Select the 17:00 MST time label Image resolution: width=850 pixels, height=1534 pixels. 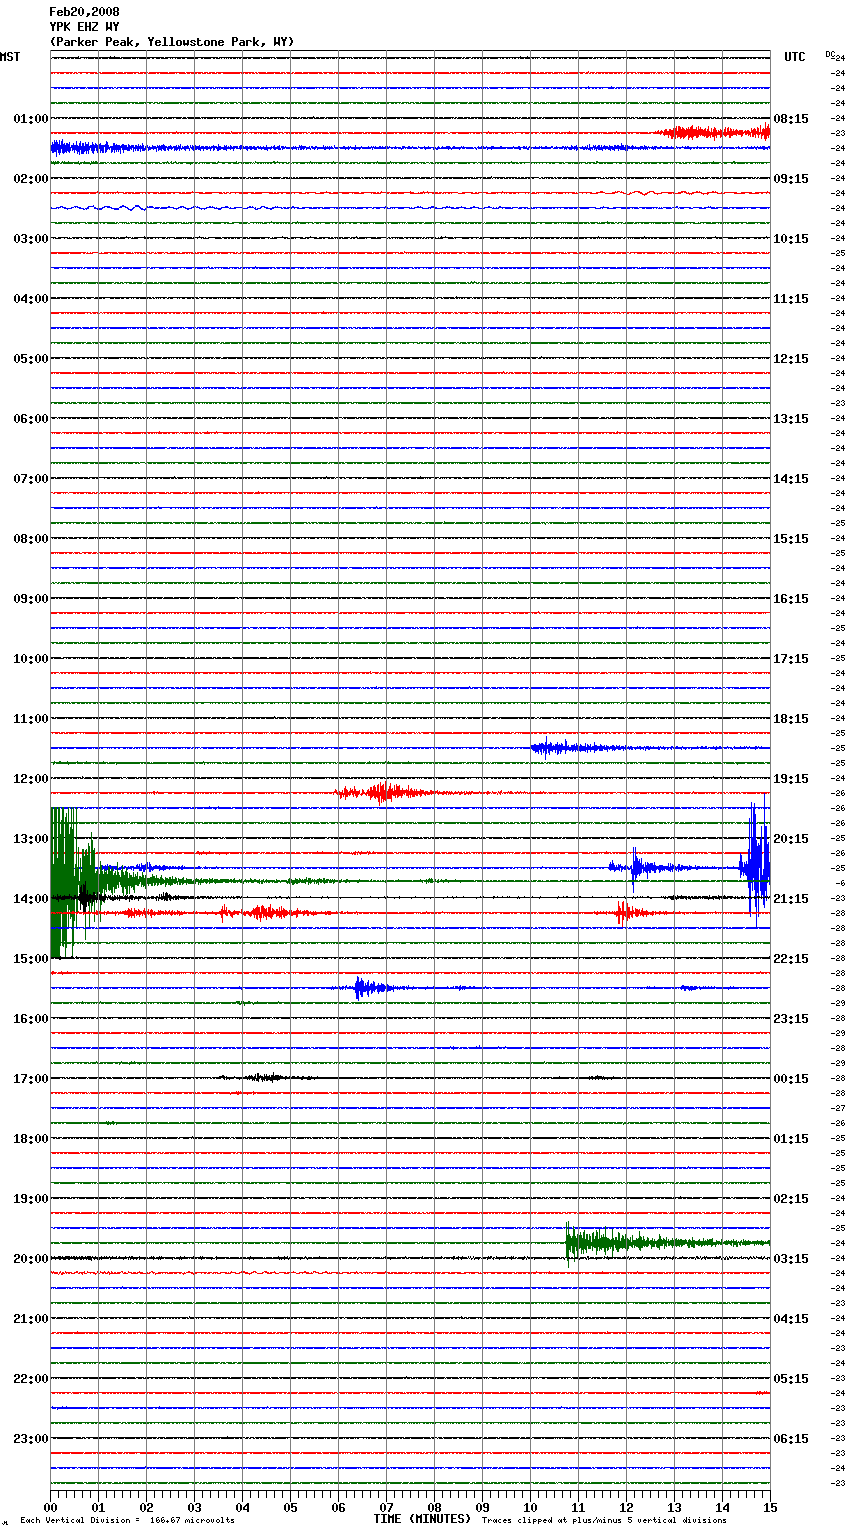click(30, 1079)
